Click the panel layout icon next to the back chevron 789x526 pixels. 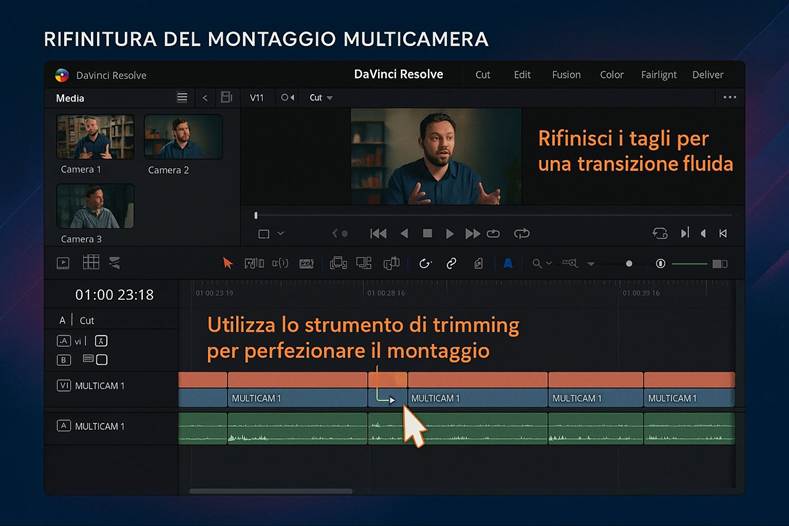pyautogui.click(x=226, y=97)
